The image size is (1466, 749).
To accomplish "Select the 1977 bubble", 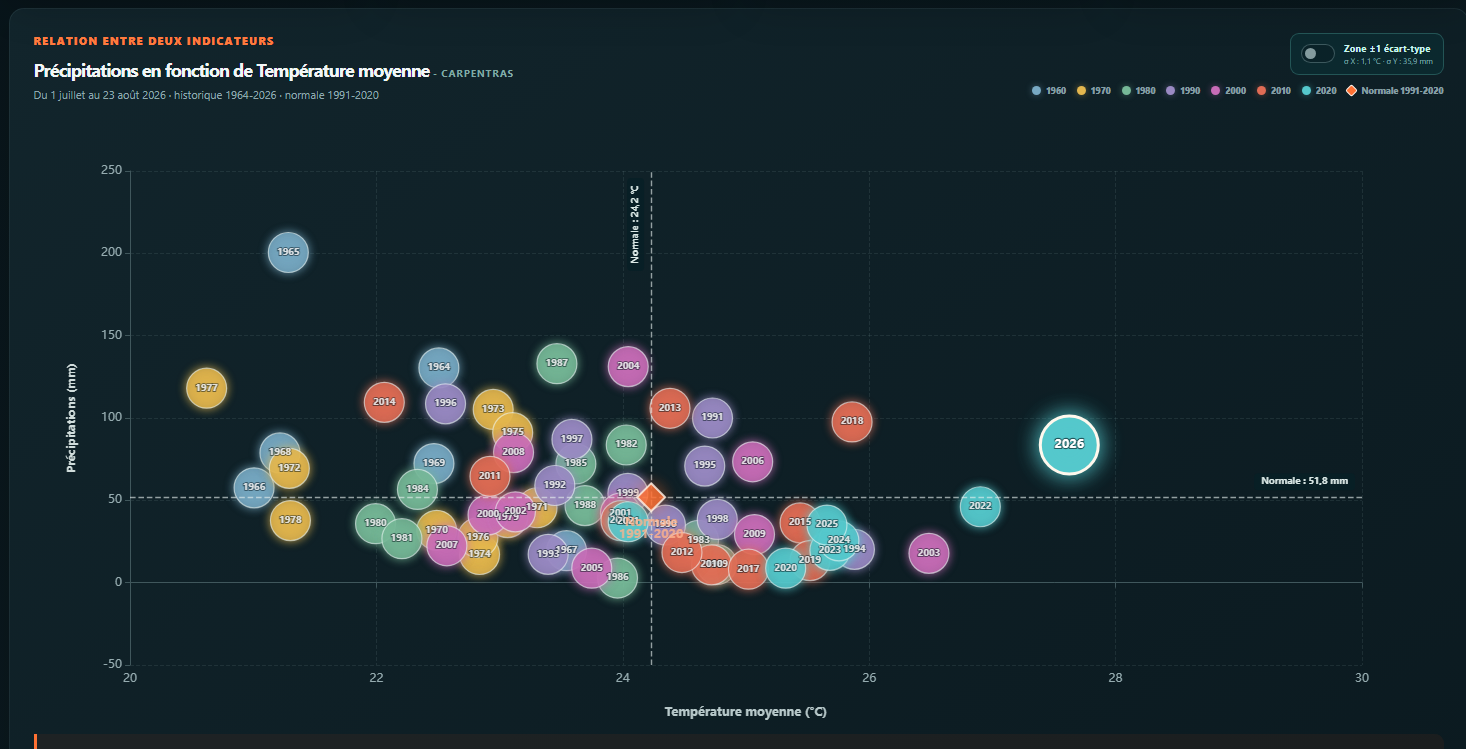I will tap(207, 388).
